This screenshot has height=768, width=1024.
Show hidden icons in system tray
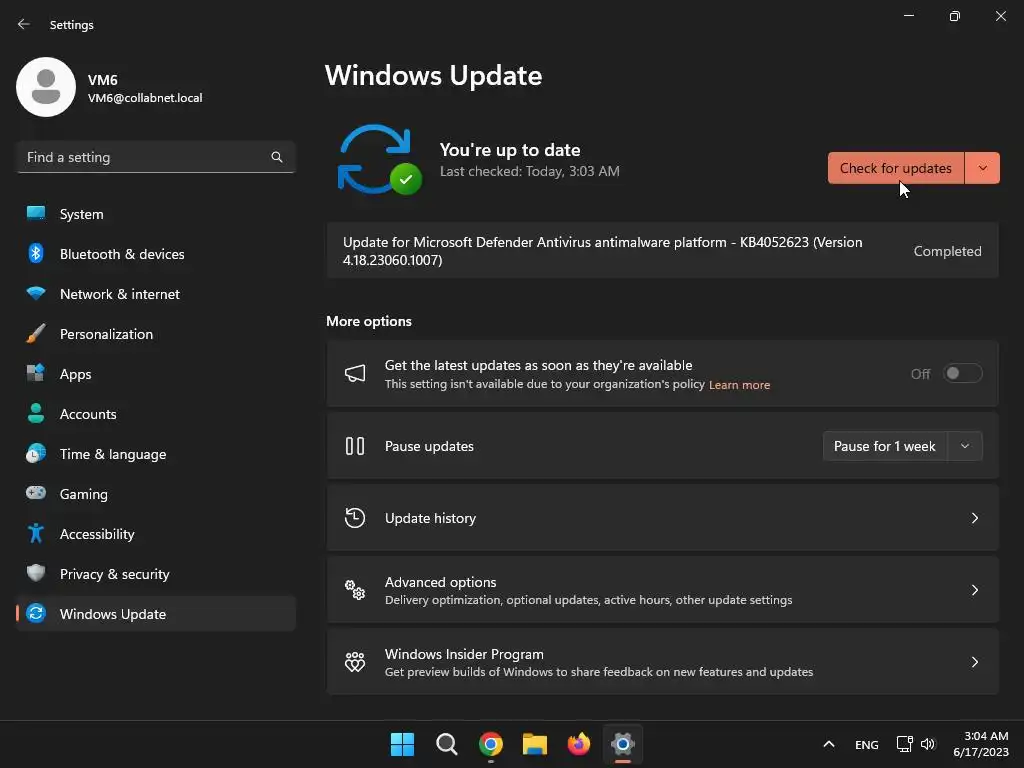click(x=829, y=744)
